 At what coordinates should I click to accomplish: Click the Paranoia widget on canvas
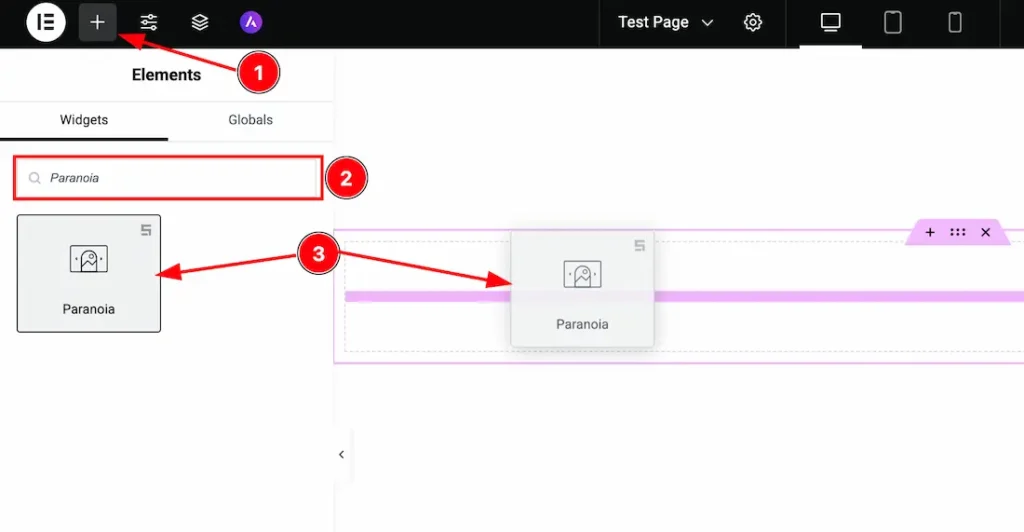coord(582,289)
